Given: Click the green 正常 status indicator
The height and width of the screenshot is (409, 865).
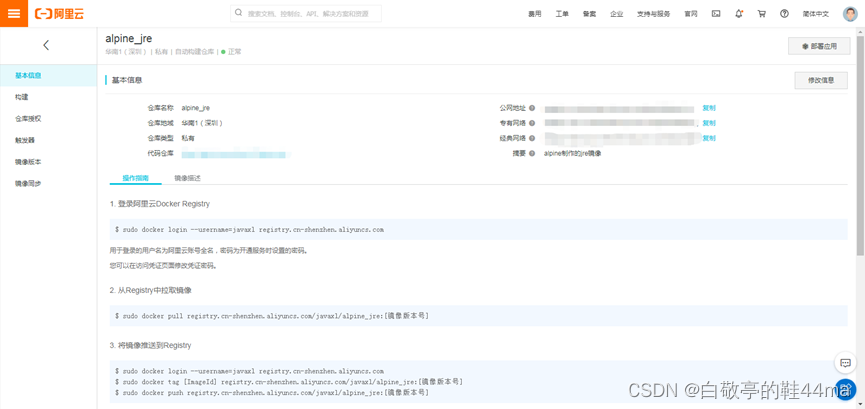Looking at the screenshot, I should point(231,52).
